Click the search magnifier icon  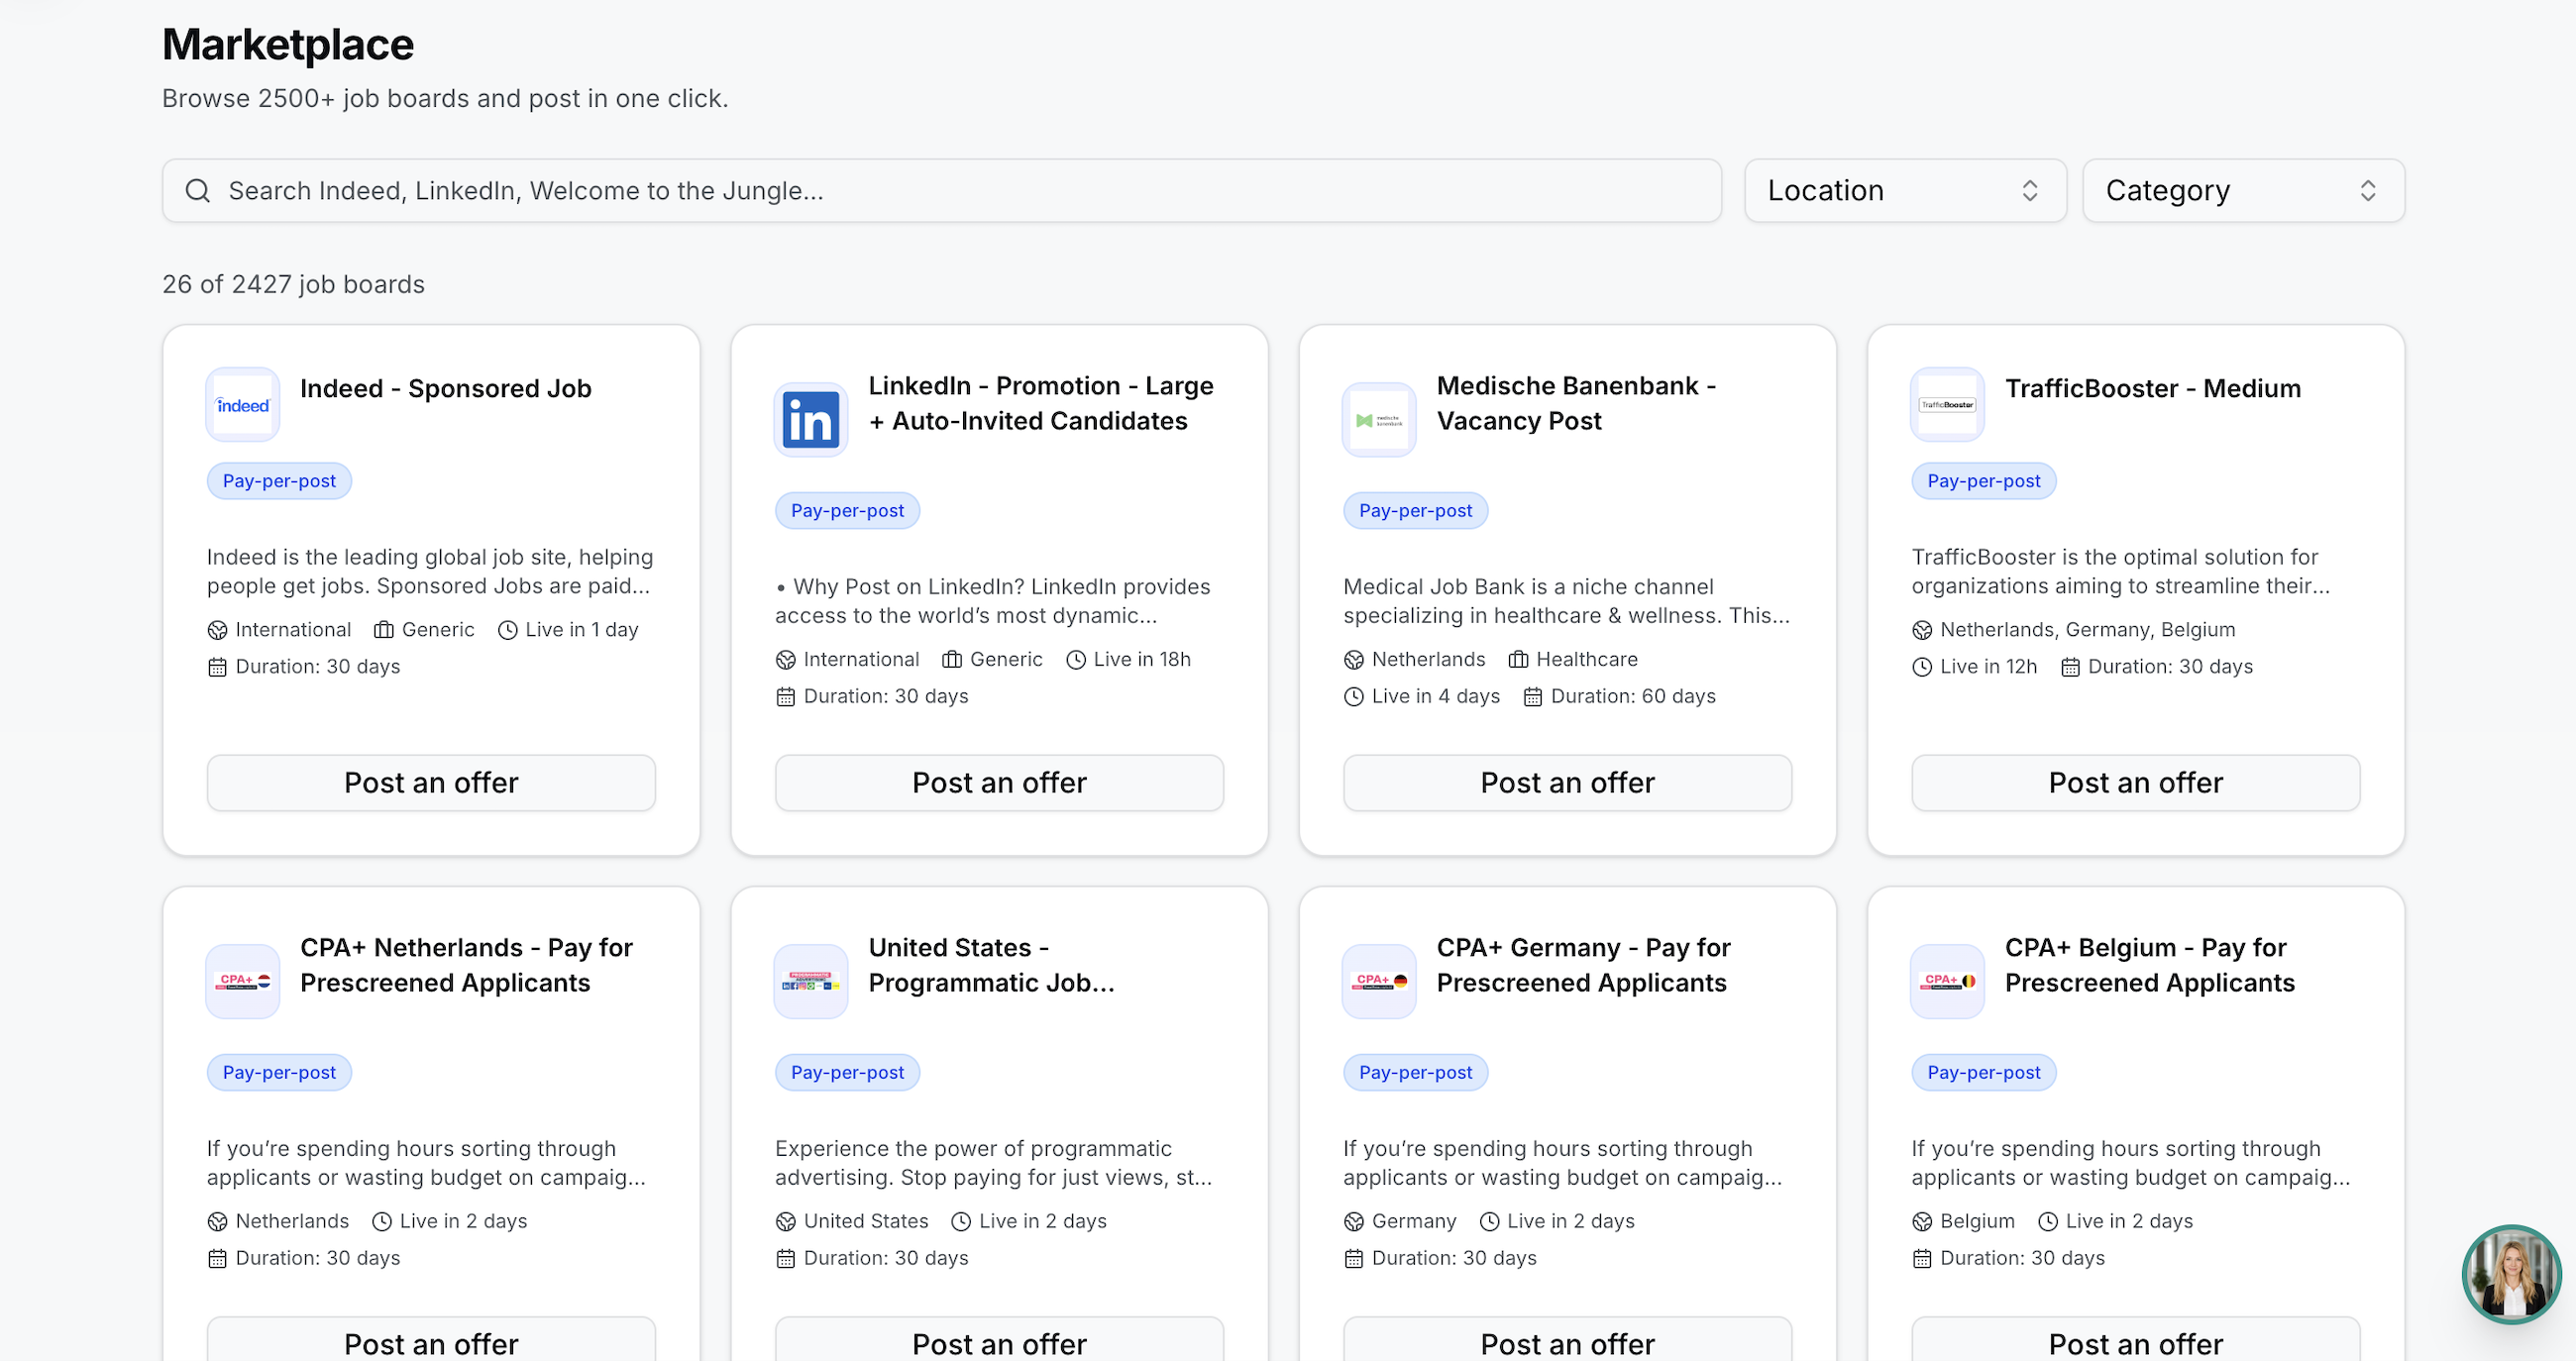pyautogui.click(x=198, y=191)
